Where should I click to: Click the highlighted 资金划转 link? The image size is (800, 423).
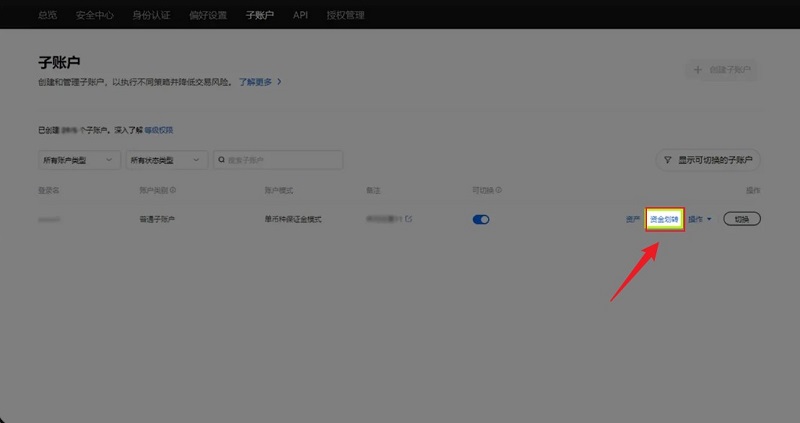tap(664, 219)
